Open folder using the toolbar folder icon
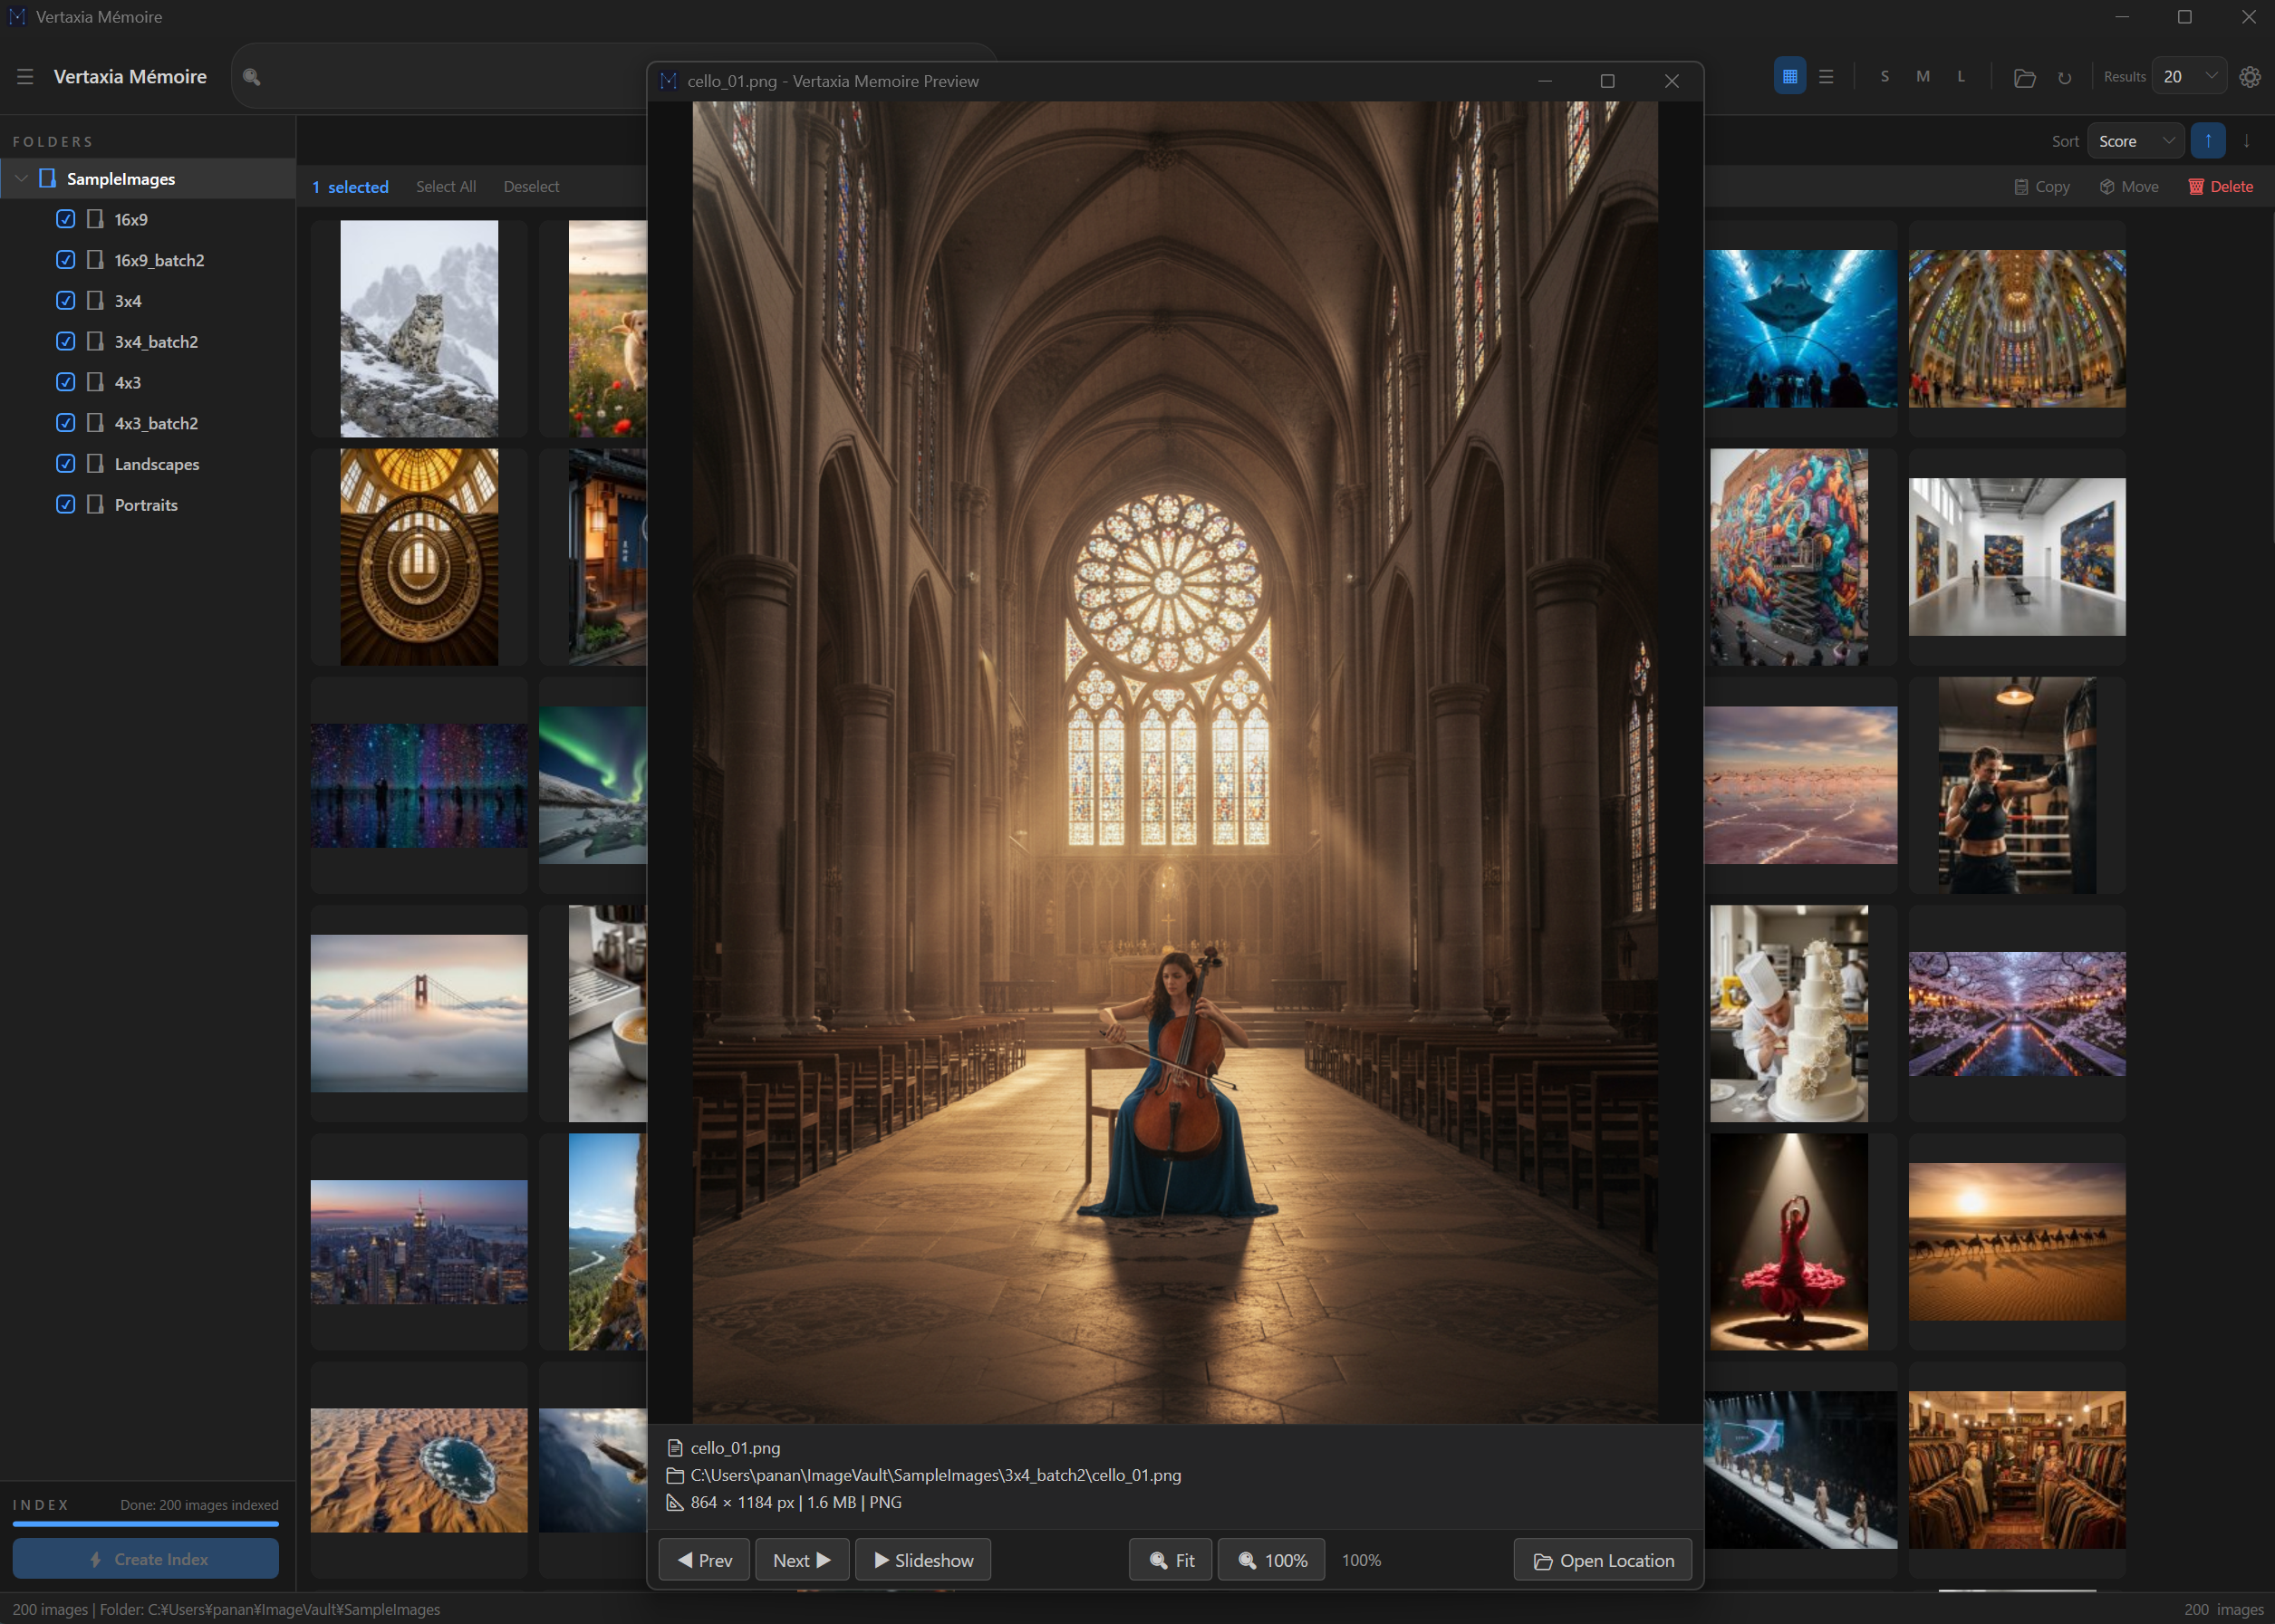 (x=2024, y=77)
